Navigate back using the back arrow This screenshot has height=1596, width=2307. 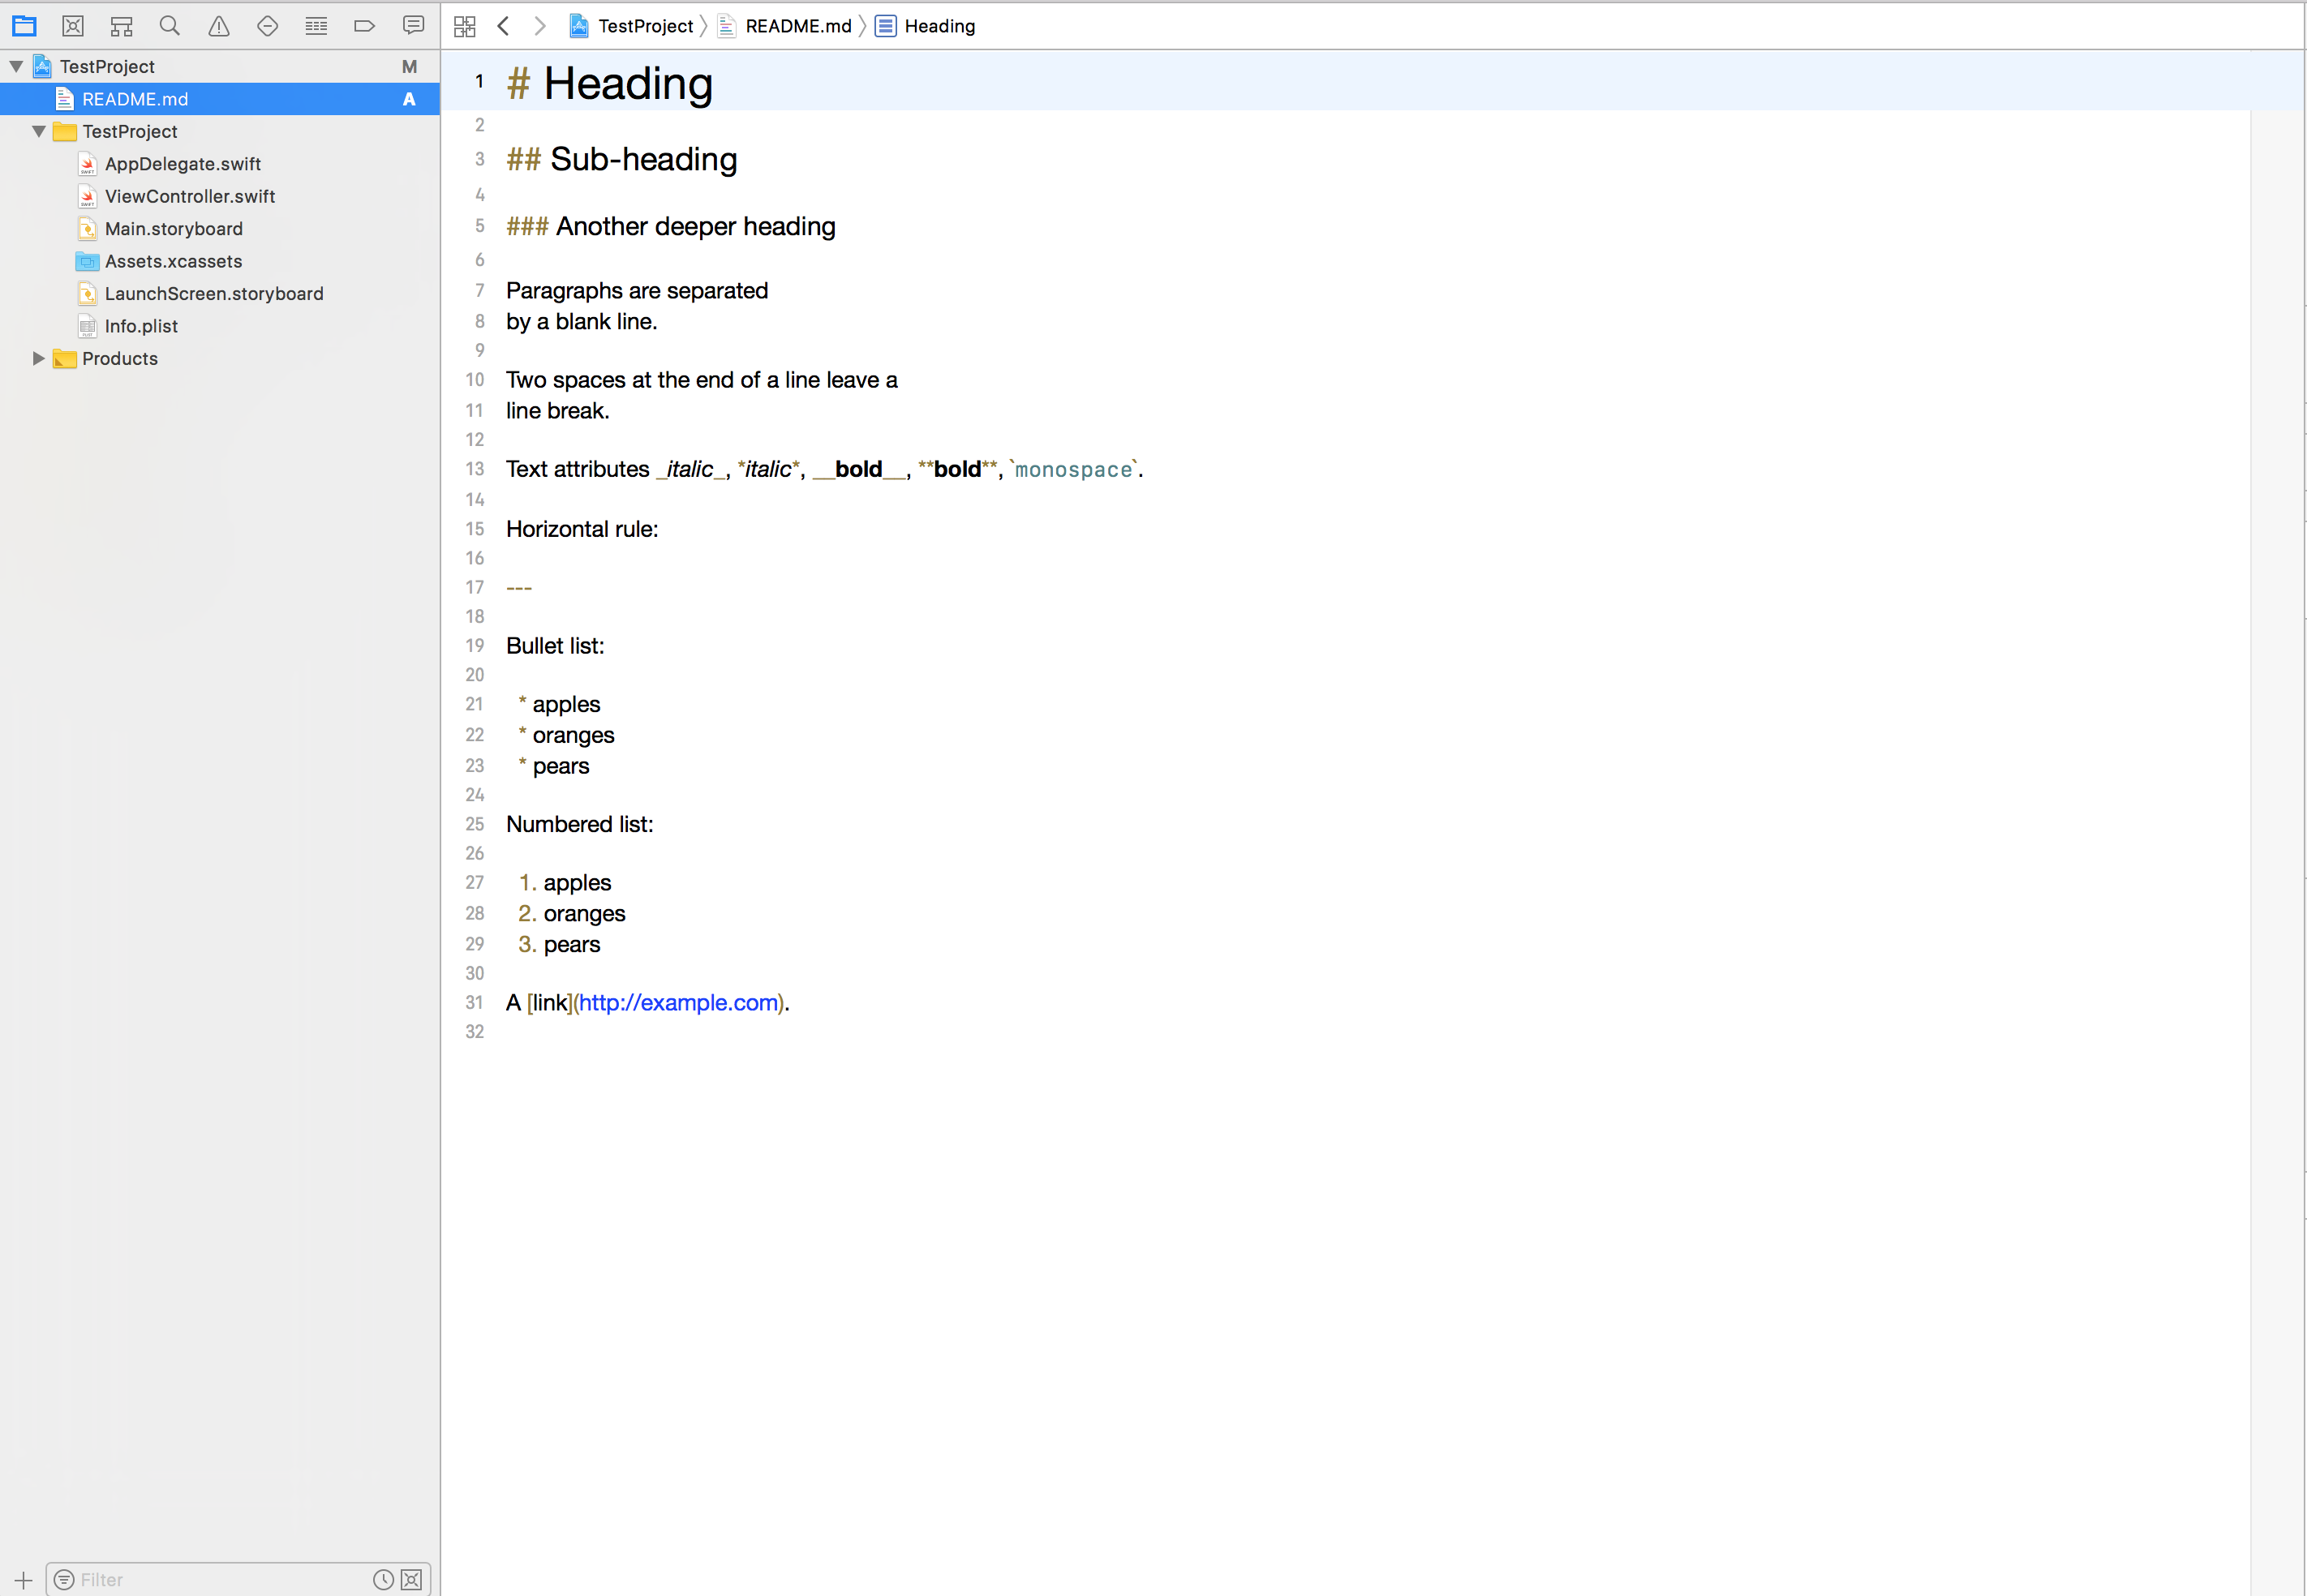503,26
